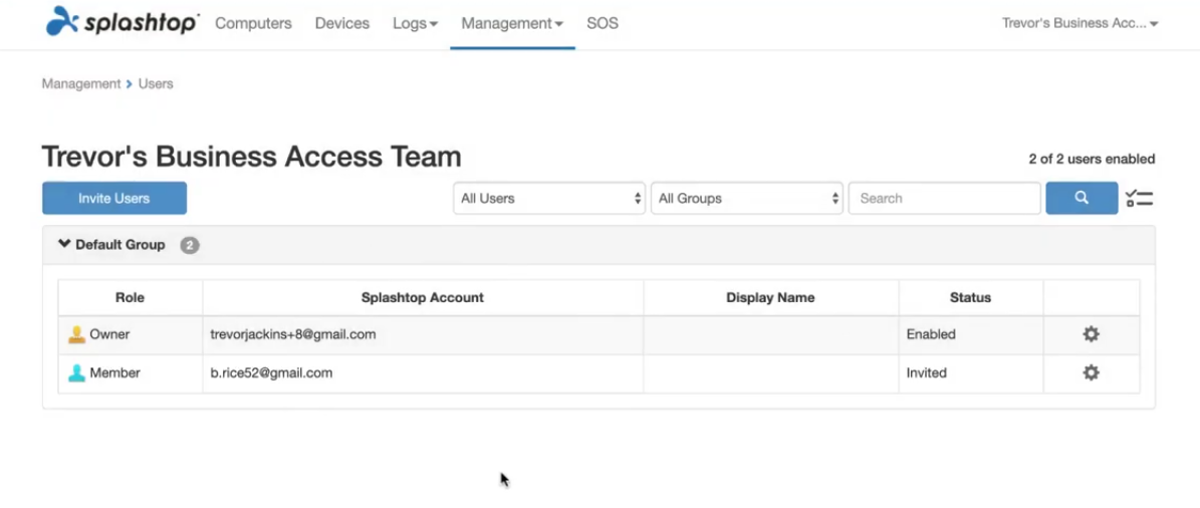
Task: Click the magnifier search button
Action: coord(1082,198)
